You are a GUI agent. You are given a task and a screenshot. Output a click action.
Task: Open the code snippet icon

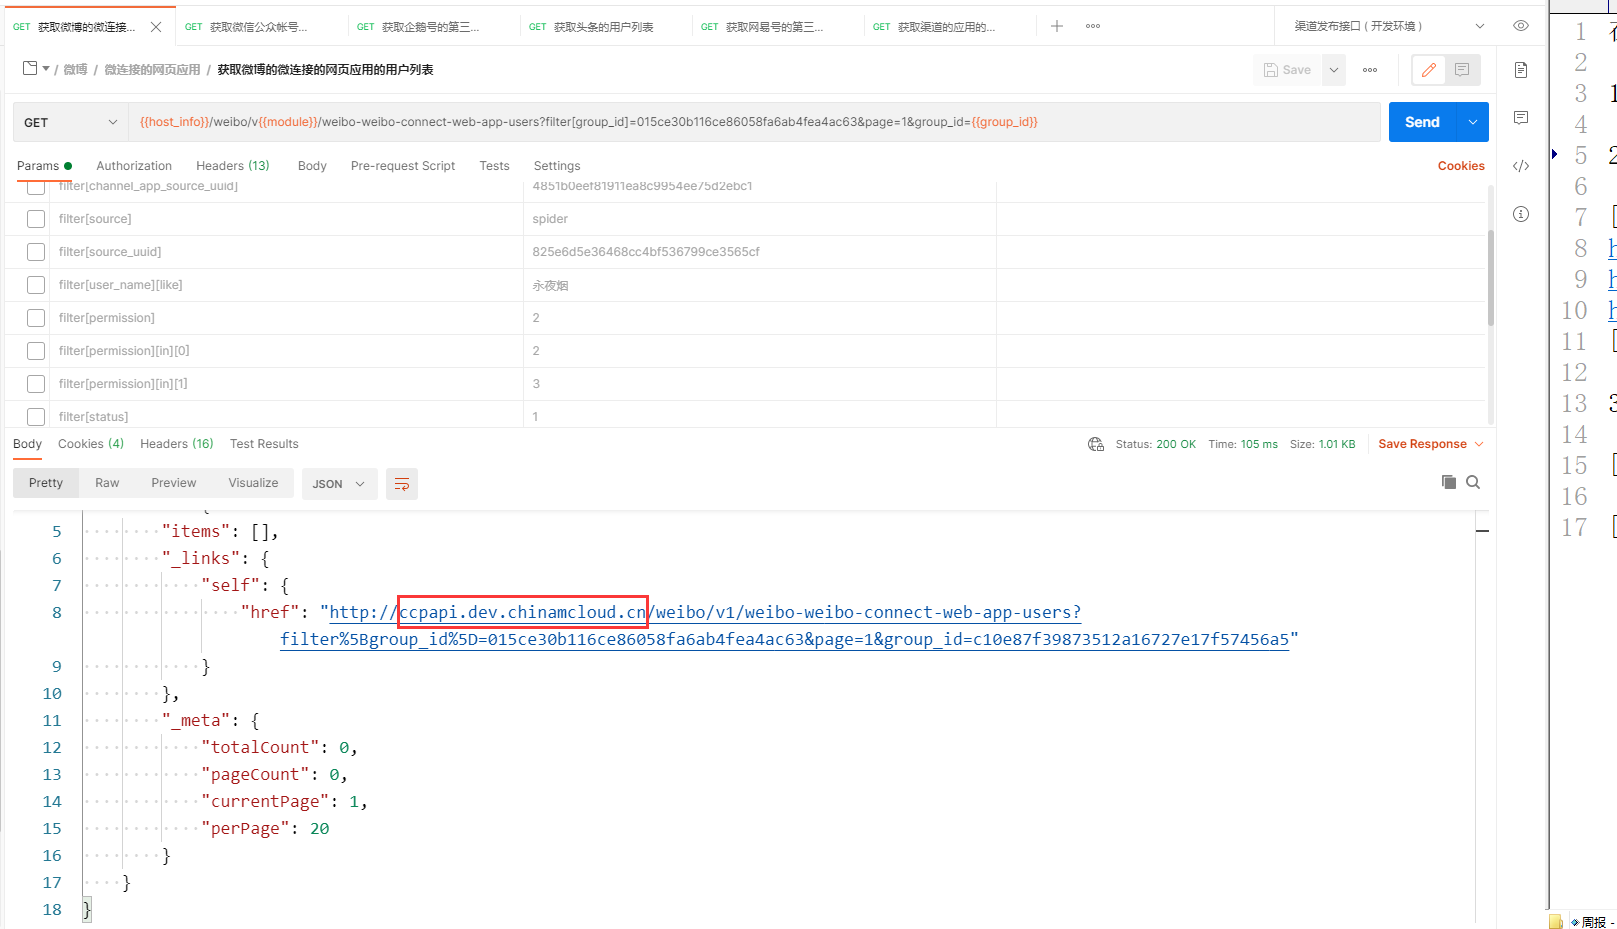[1520, 166]
